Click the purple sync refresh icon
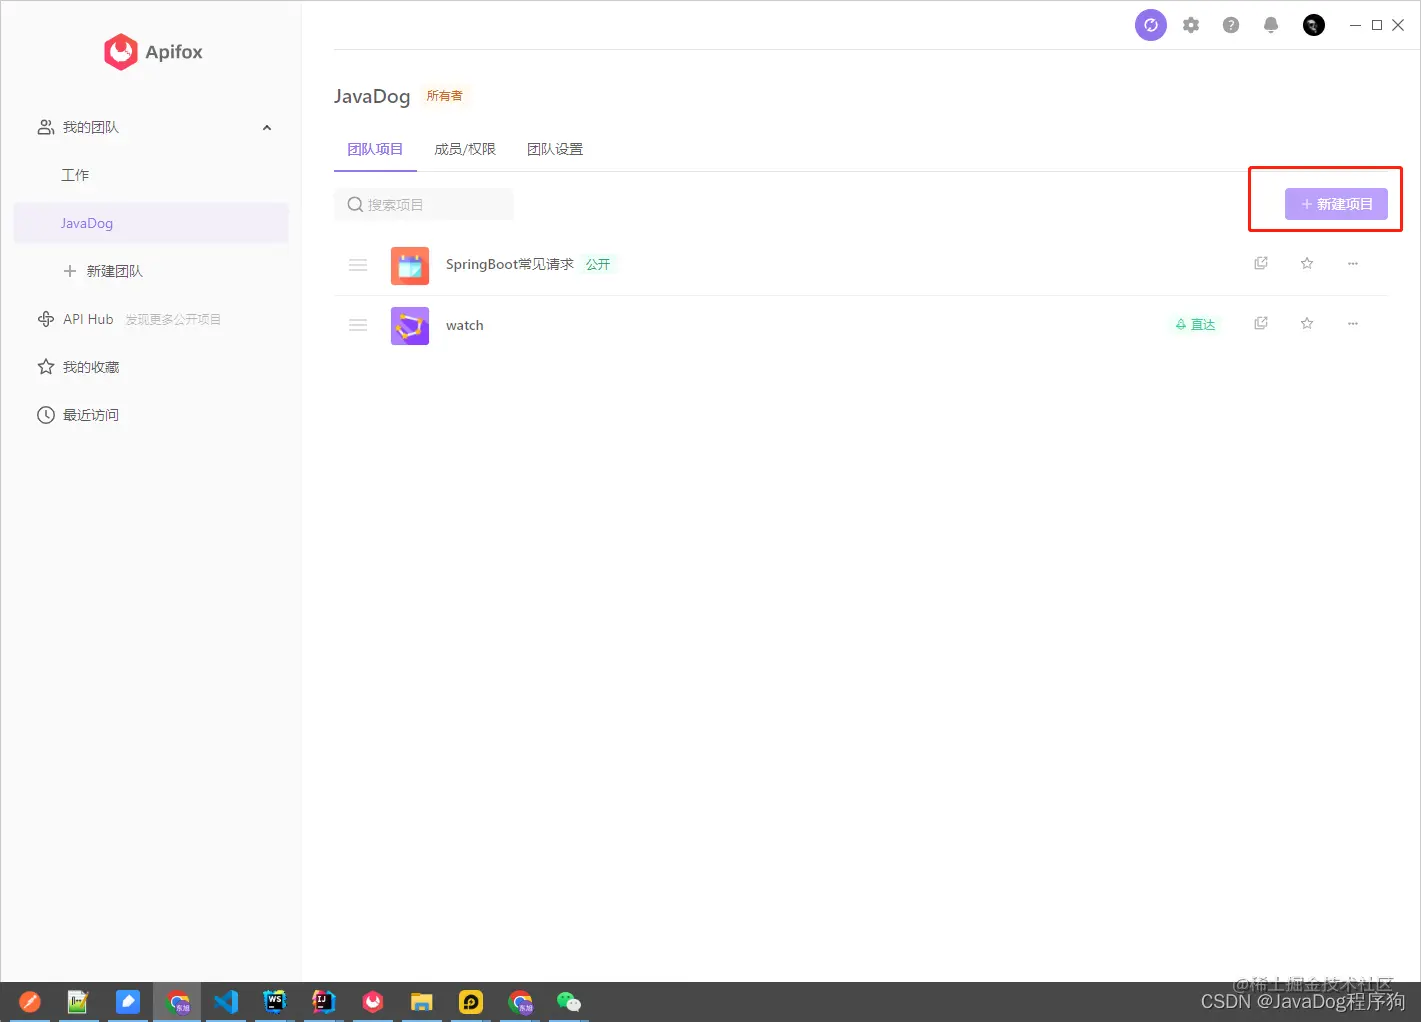The height and width of the screenshot is (1022, 1421). [1151, 25]
